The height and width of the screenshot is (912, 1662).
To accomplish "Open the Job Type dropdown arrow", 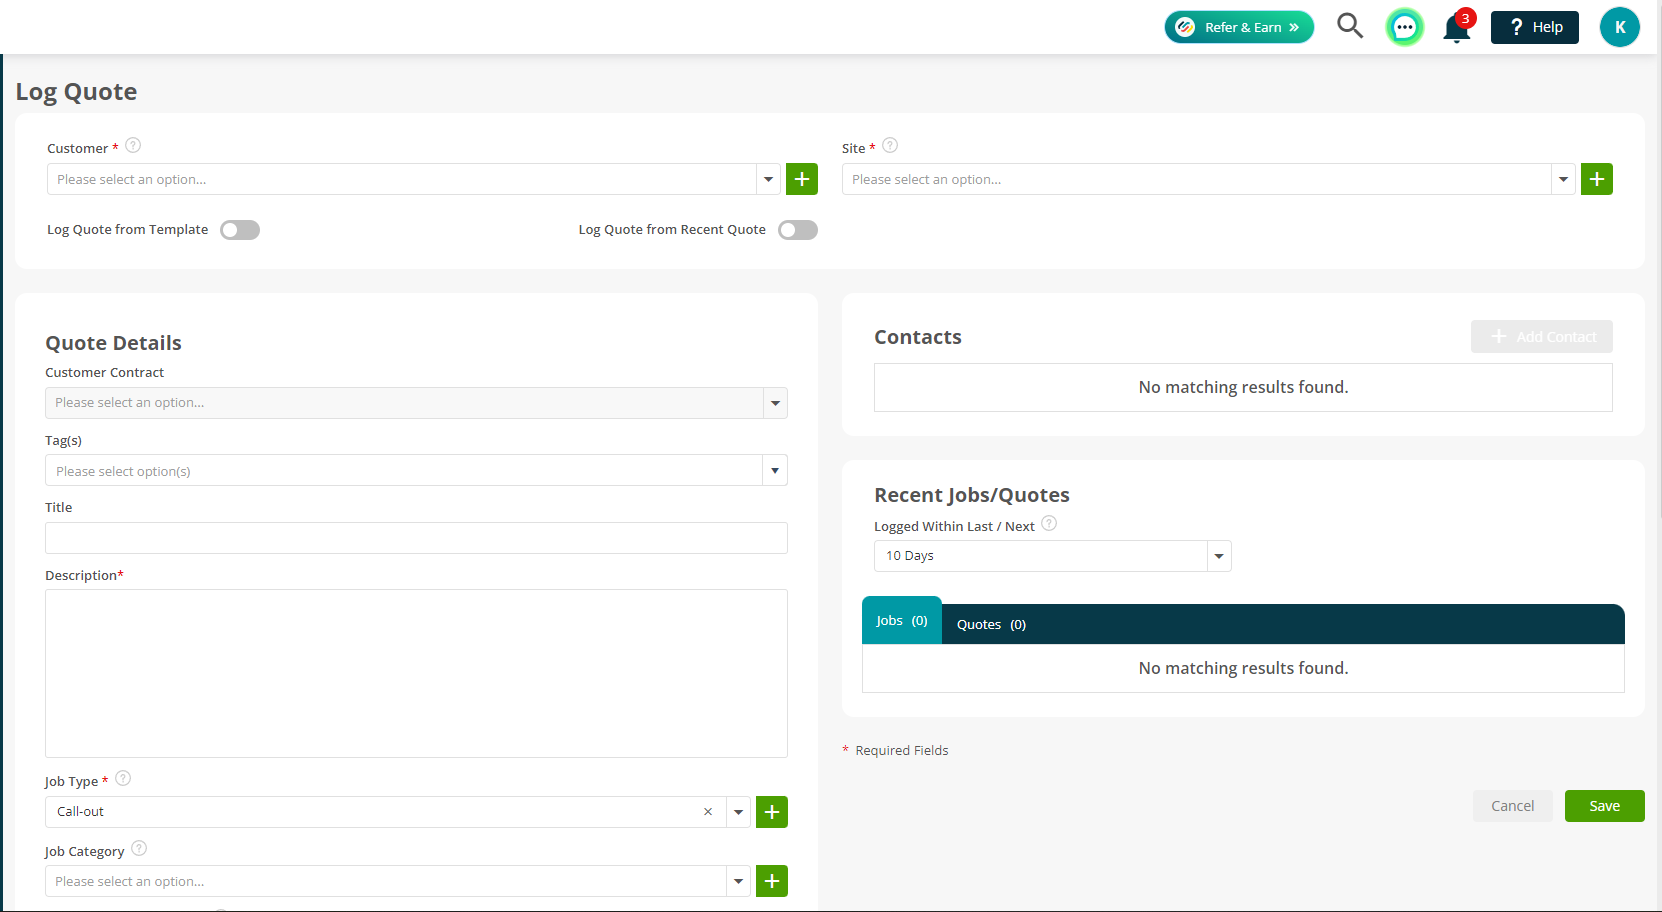I will coord(738,812).
